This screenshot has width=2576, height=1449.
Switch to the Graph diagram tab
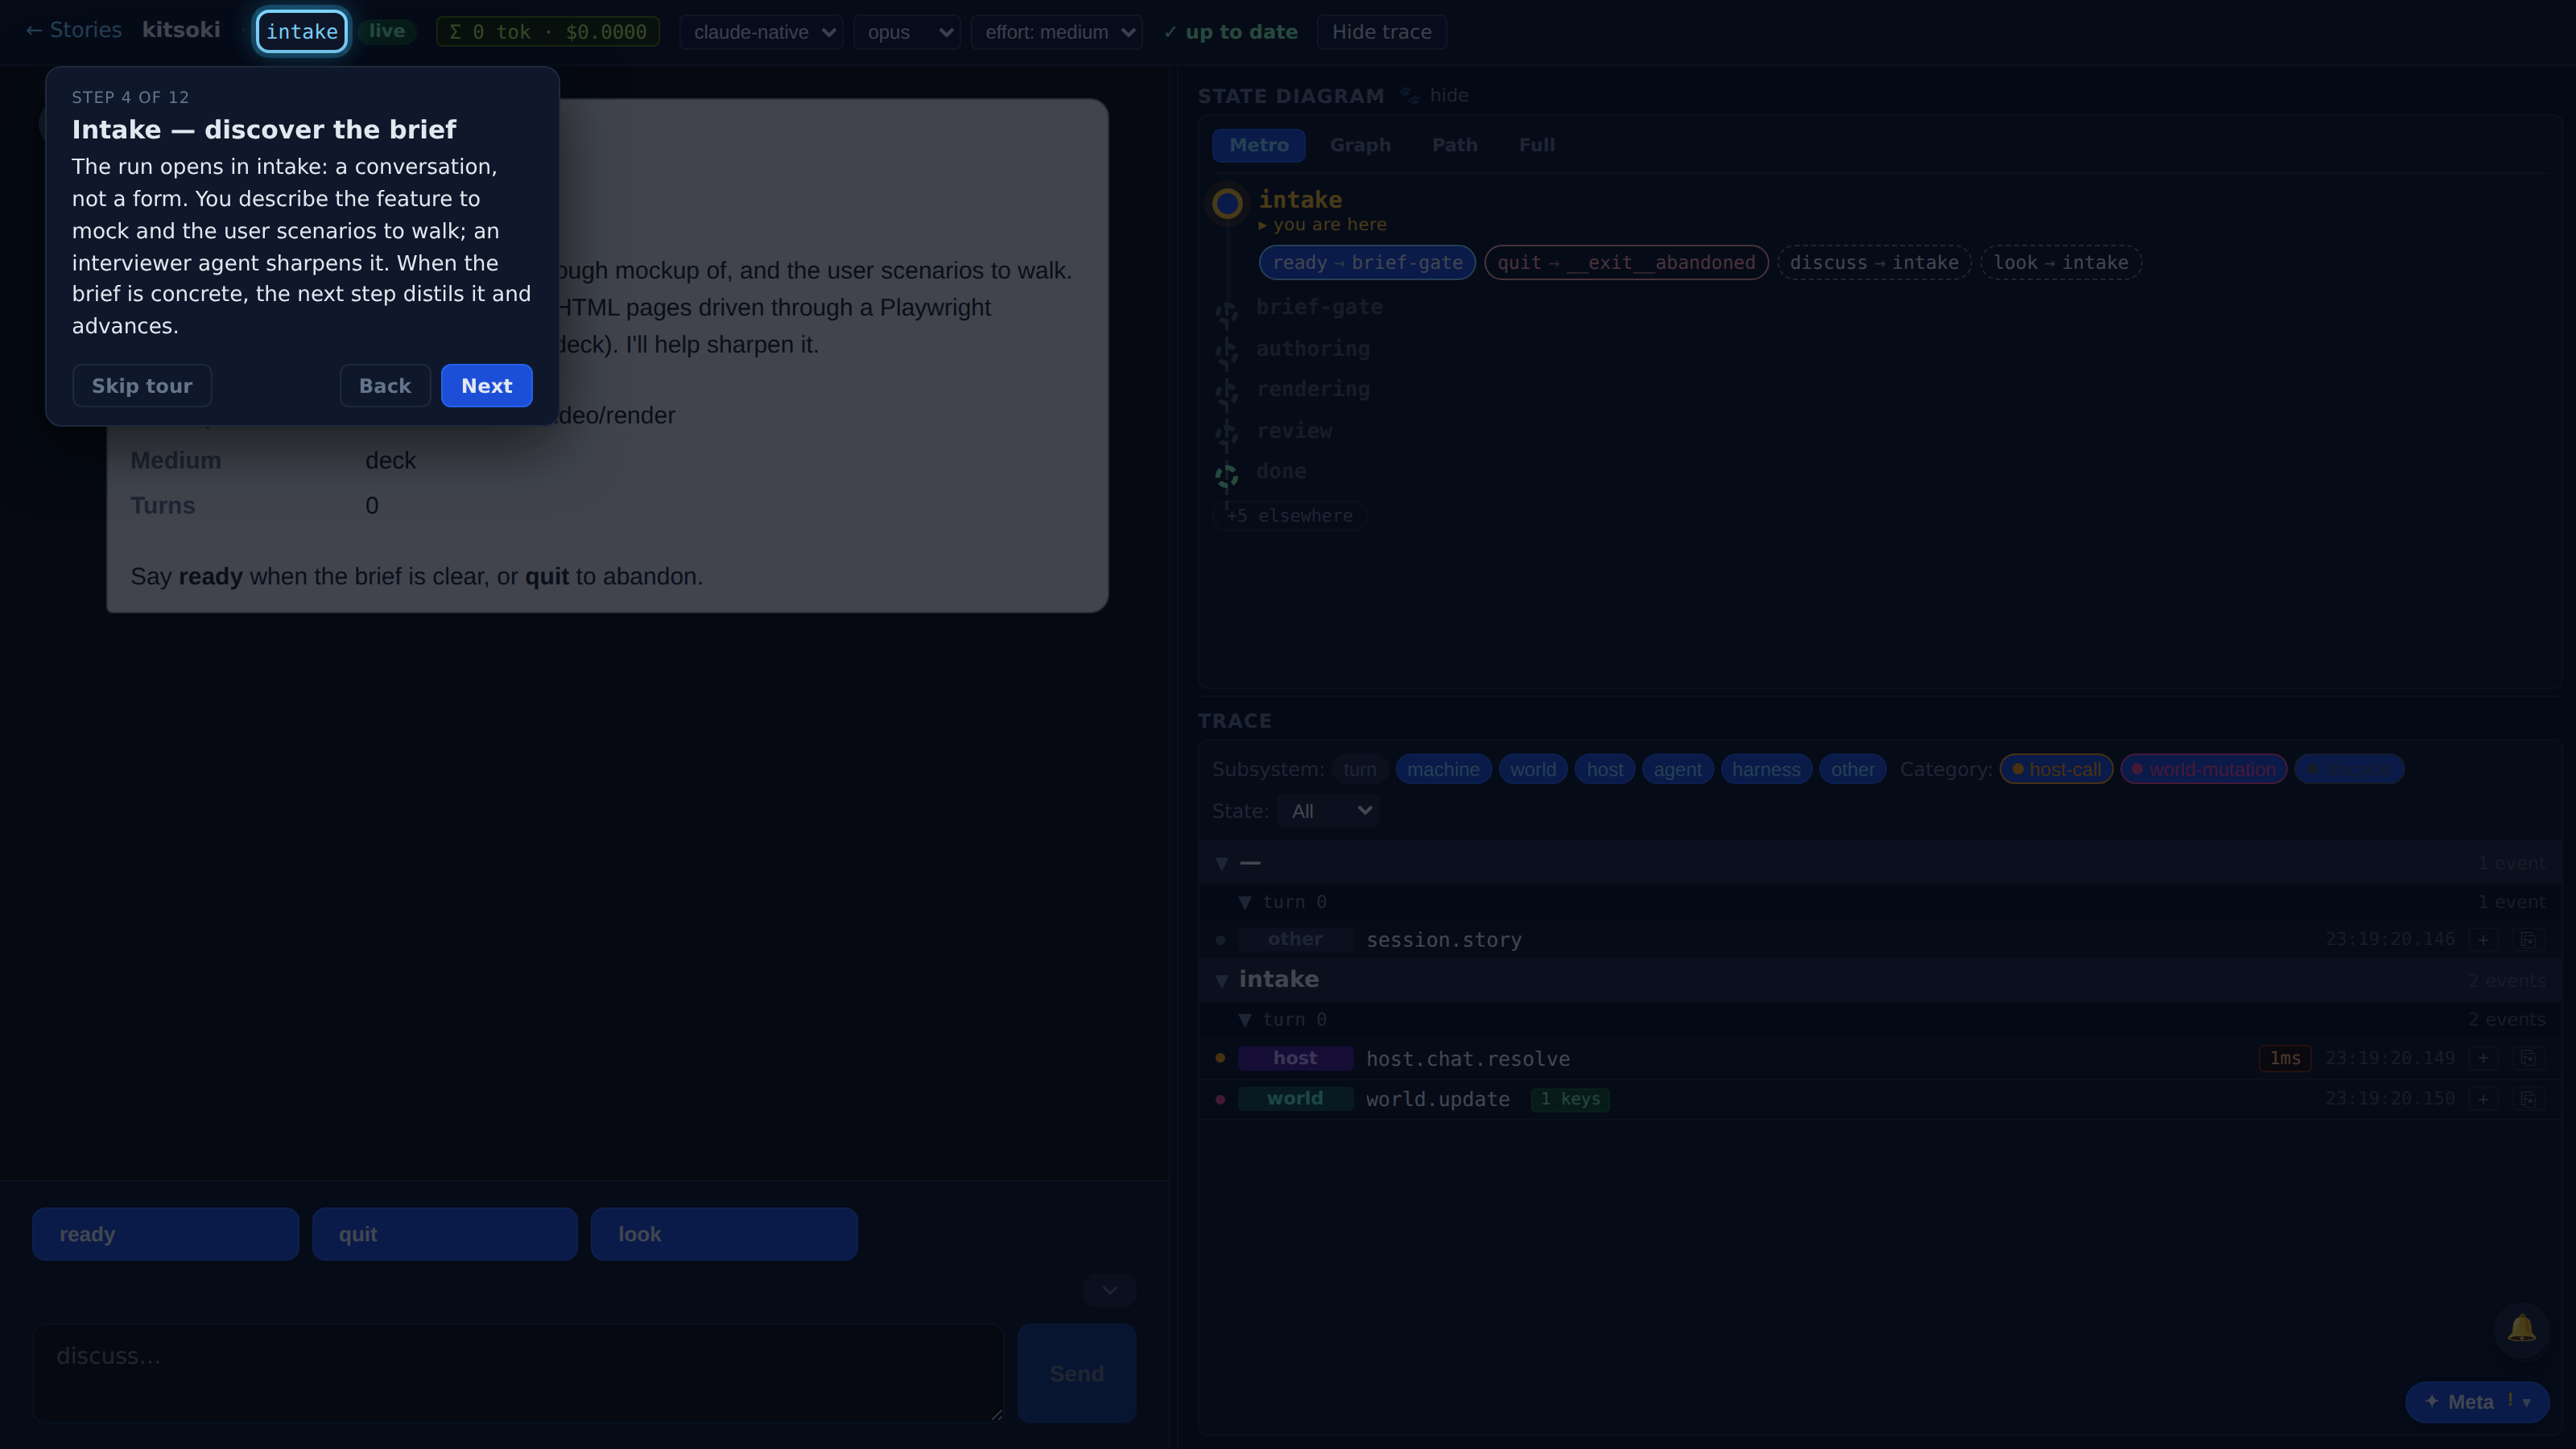point(1360,145)
